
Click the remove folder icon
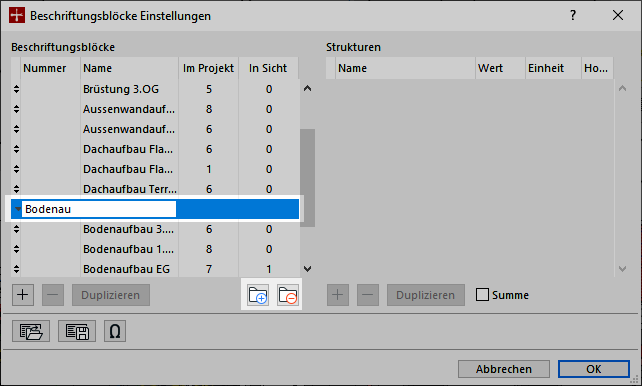288,295
